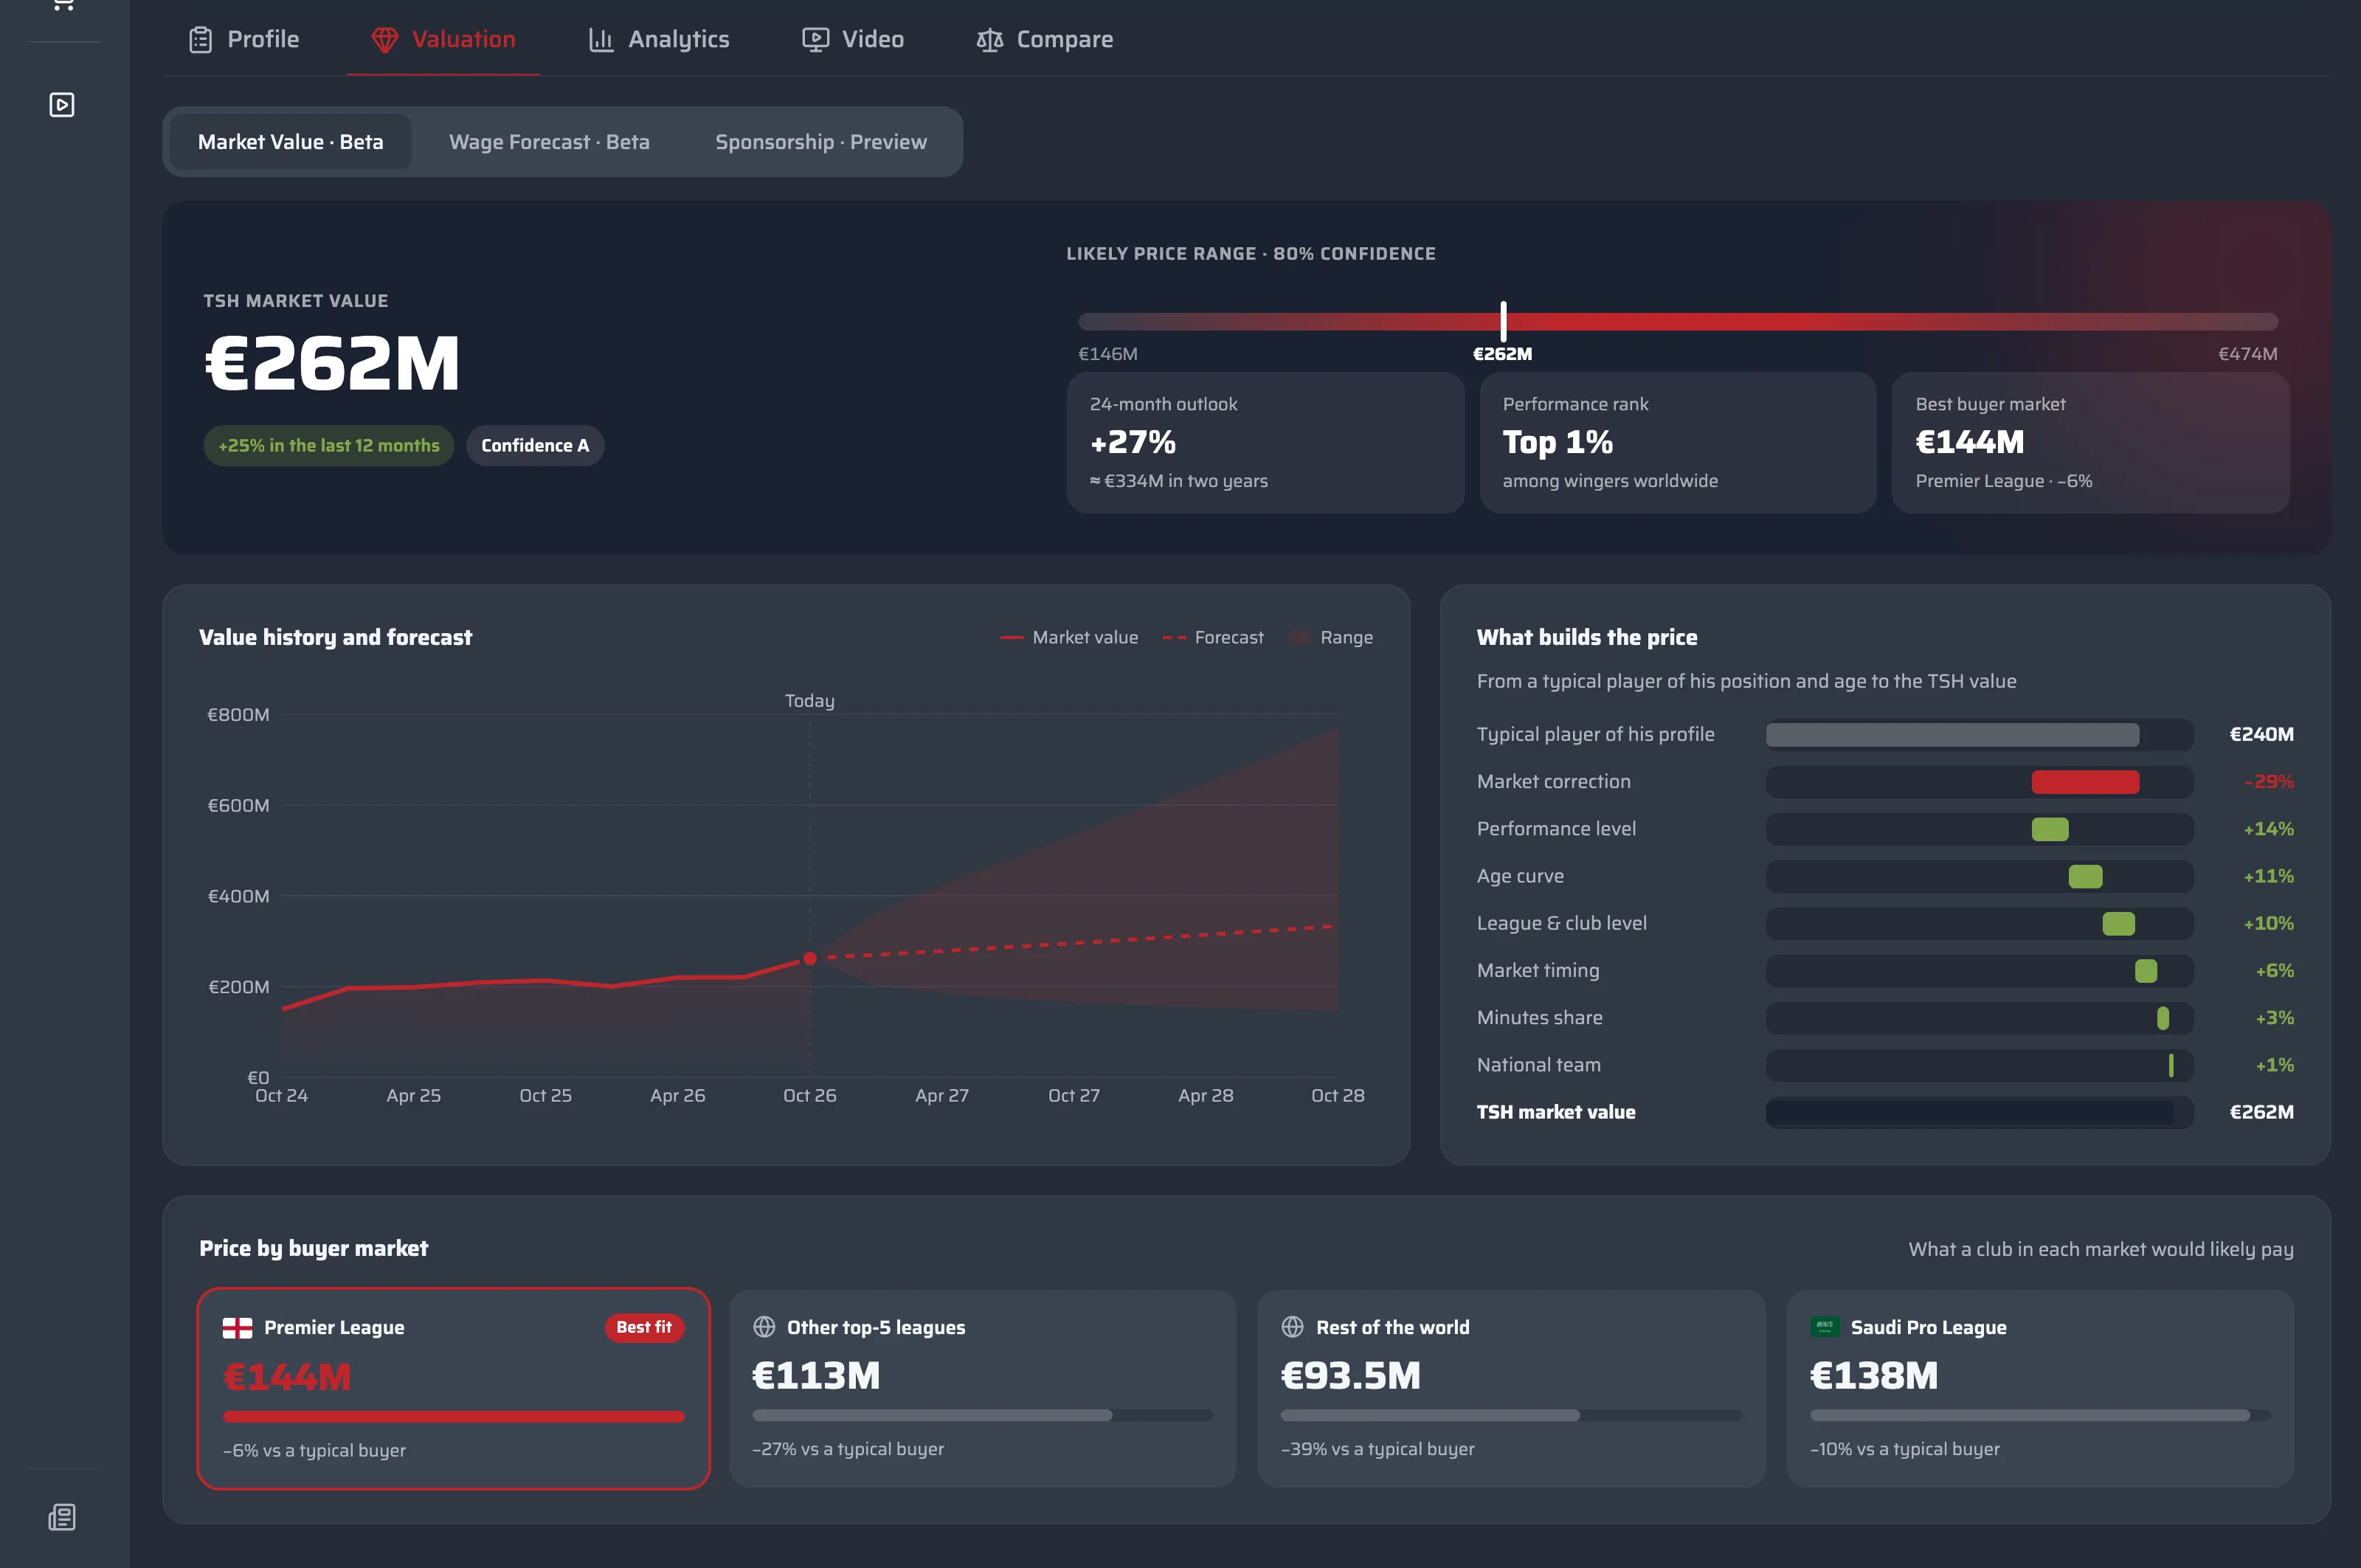Open the Best buyer market card

(2091, 443)
